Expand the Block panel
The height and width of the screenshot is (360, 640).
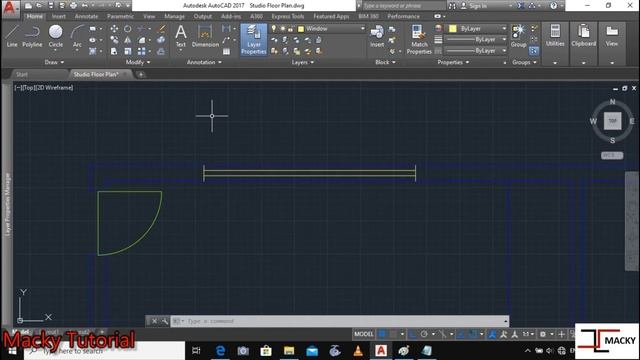pos(385,62)
